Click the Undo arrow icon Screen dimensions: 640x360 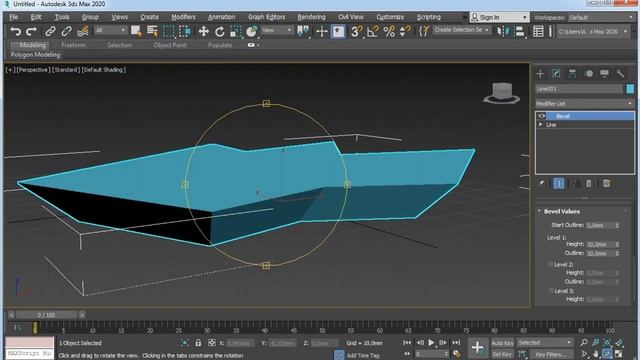(x=16, y=31)
